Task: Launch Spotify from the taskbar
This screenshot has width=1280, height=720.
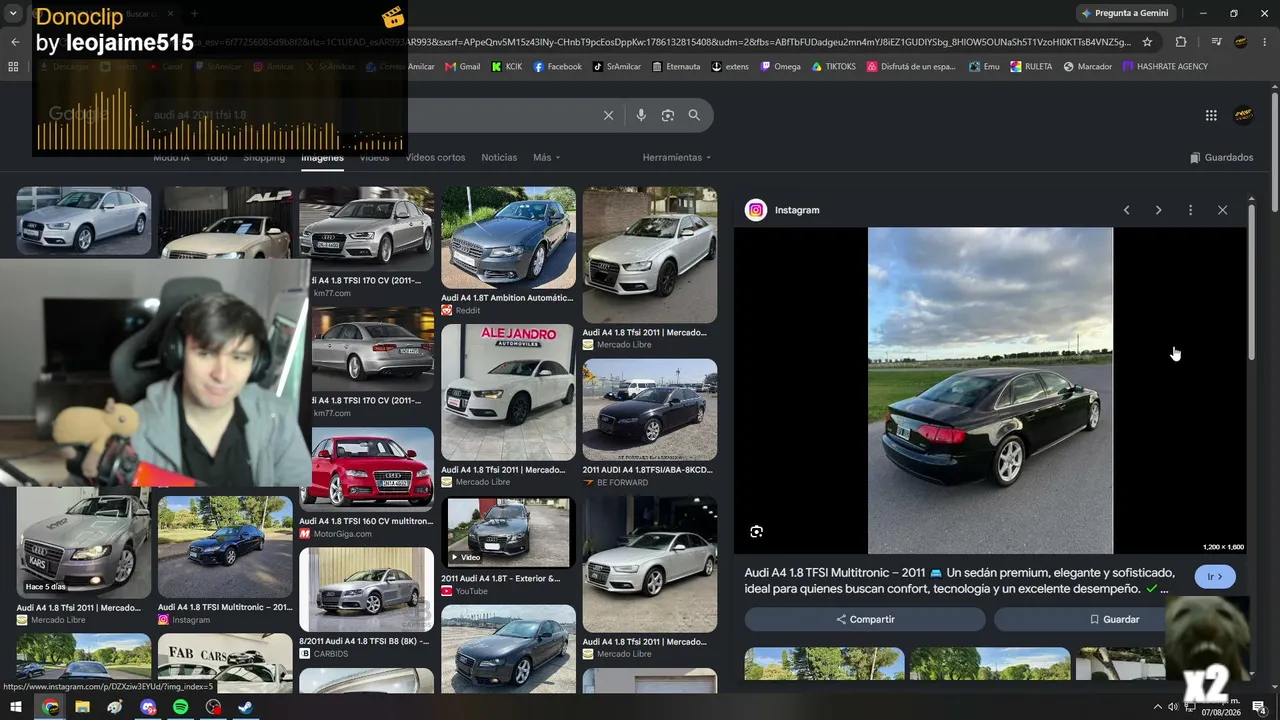Action: point(180,707)
